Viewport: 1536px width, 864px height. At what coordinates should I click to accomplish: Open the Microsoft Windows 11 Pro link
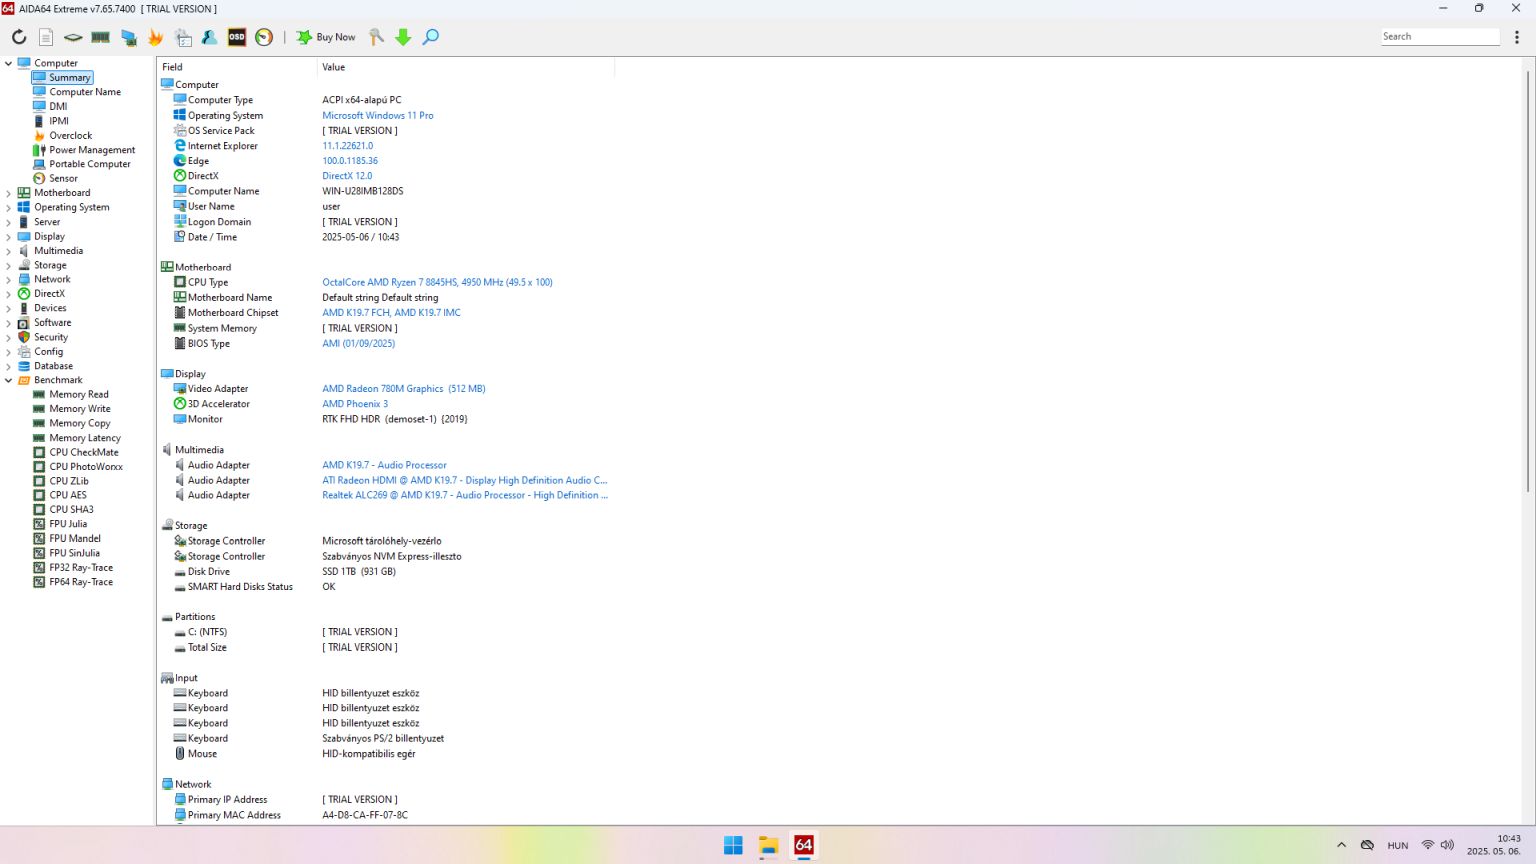coord(378,116)
